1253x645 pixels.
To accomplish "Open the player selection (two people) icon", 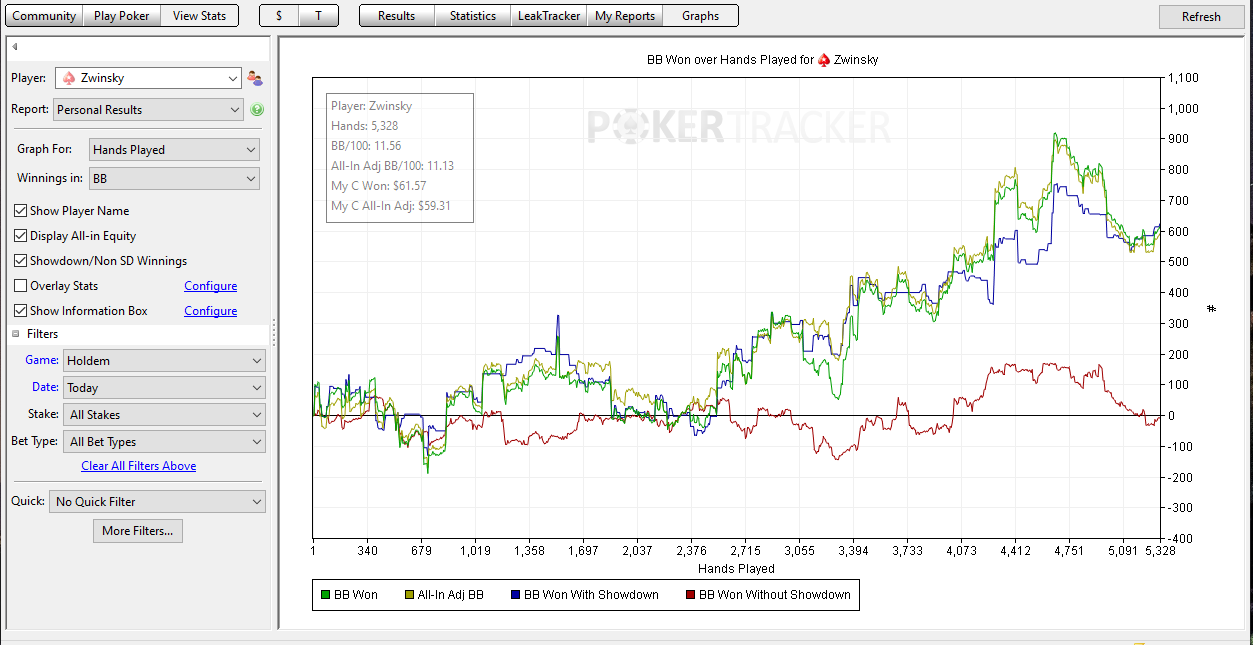I will [x=255, y=78].
